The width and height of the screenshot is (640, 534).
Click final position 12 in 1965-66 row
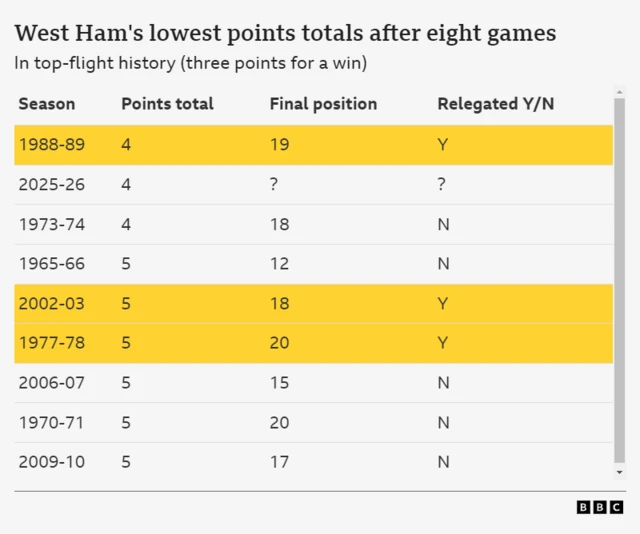pyautogui.click(x=279, y=264)
